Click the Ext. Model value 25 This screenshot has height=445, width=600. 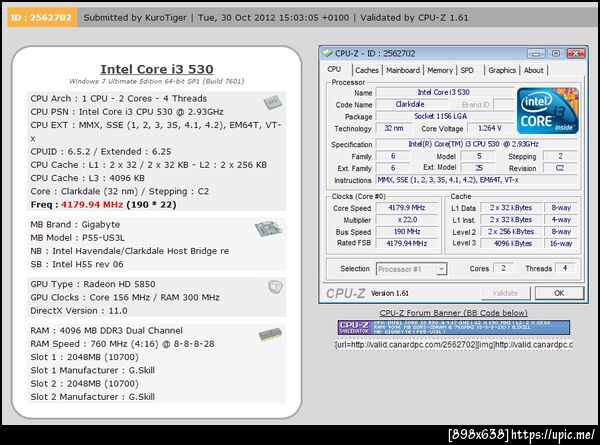coord(479,168)
